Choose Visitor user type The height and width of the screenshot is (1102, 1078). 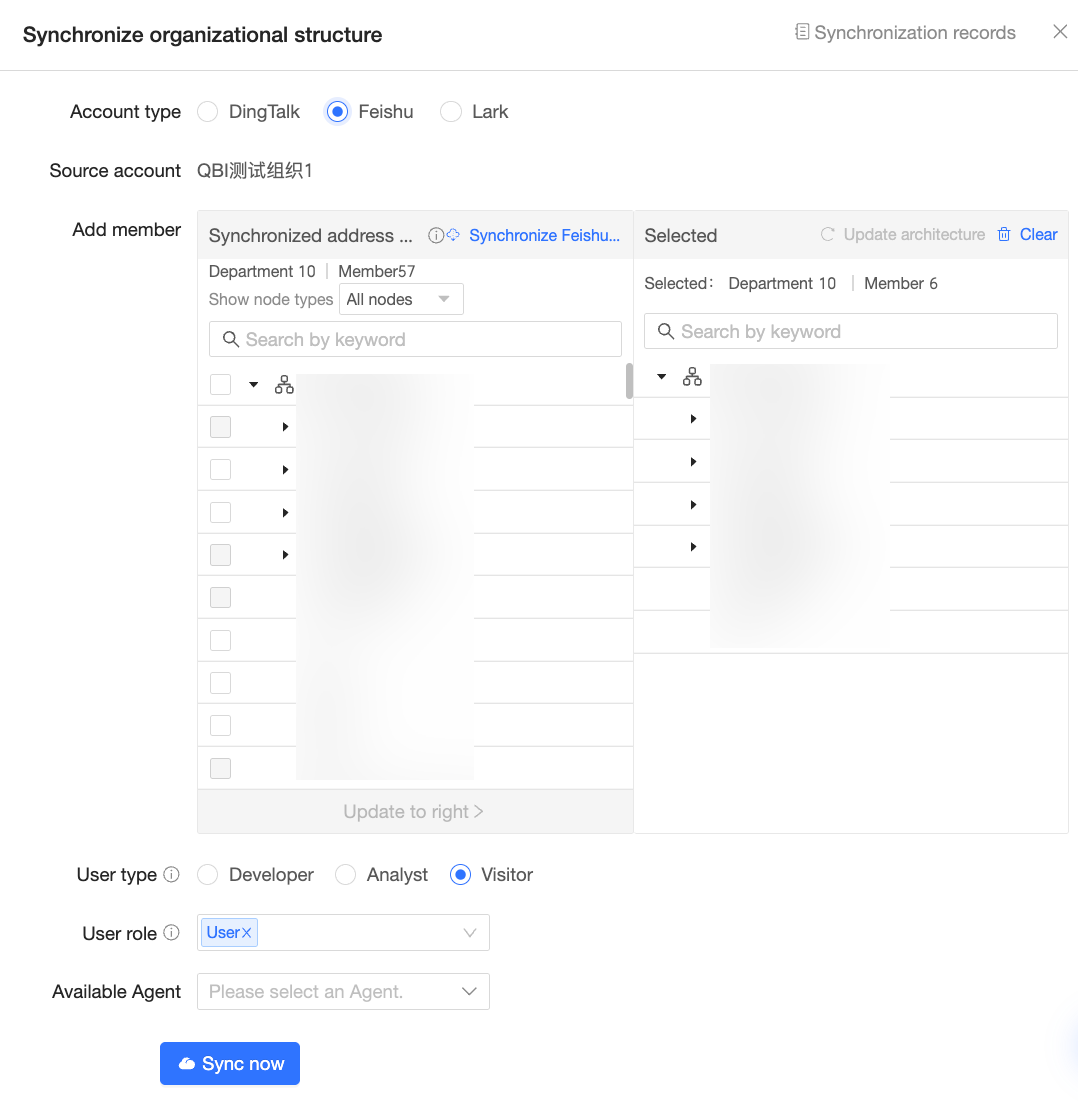coord(460,874)
